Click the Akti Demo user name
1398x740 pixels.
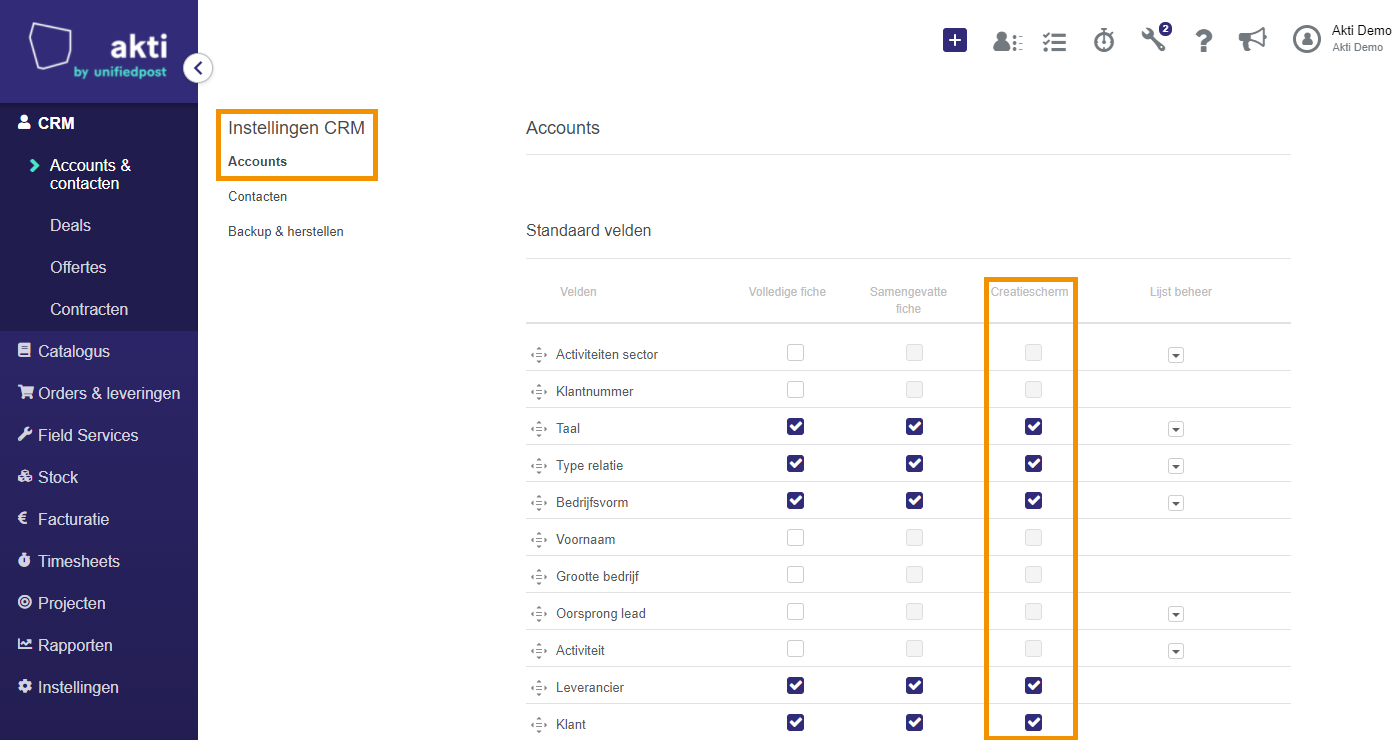pyautogui.click(x=1362, y=31)
